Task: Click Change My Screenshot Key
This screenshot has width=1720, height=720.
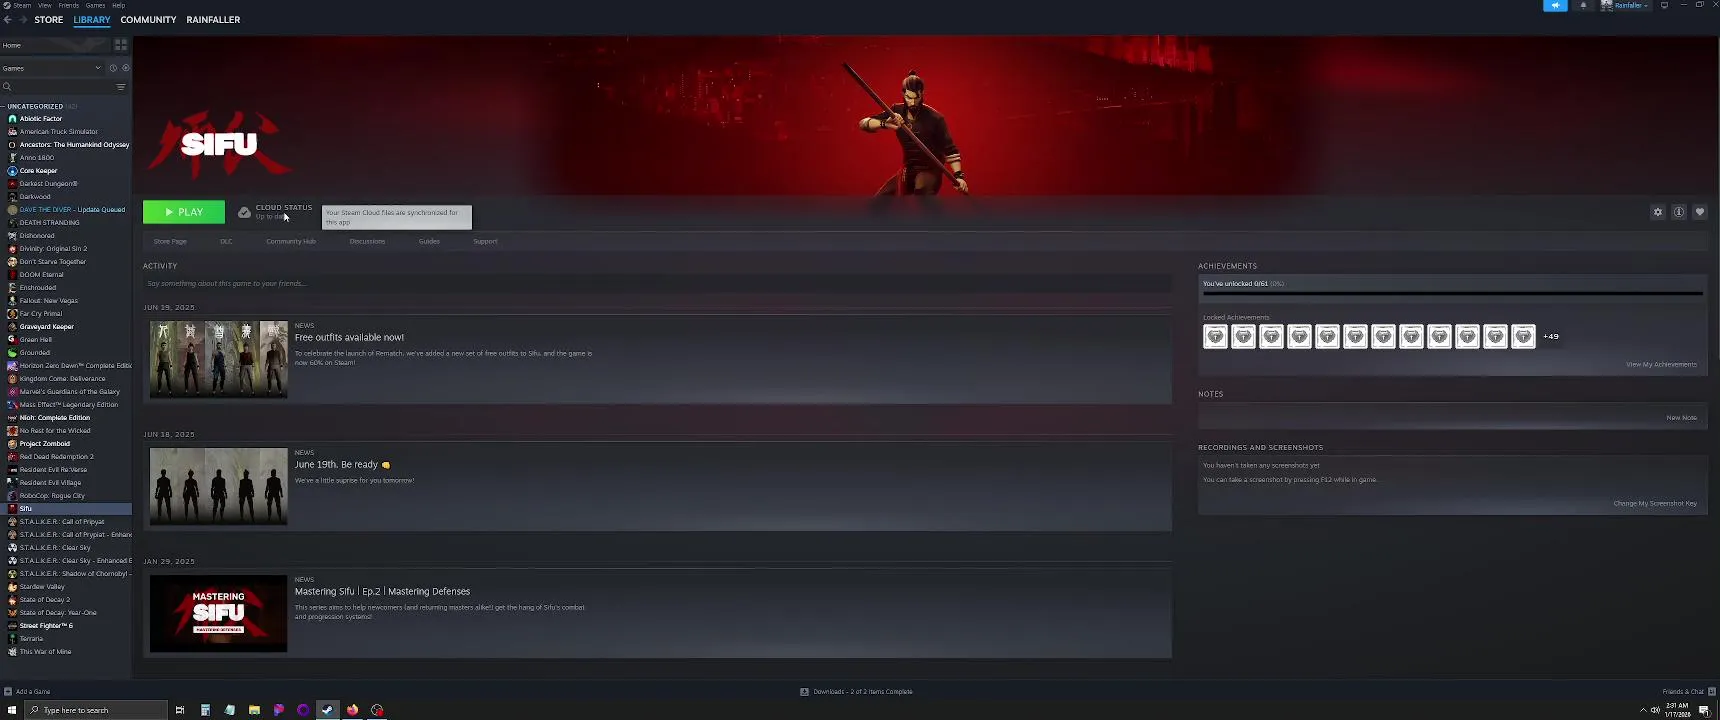Action: 1655,503
